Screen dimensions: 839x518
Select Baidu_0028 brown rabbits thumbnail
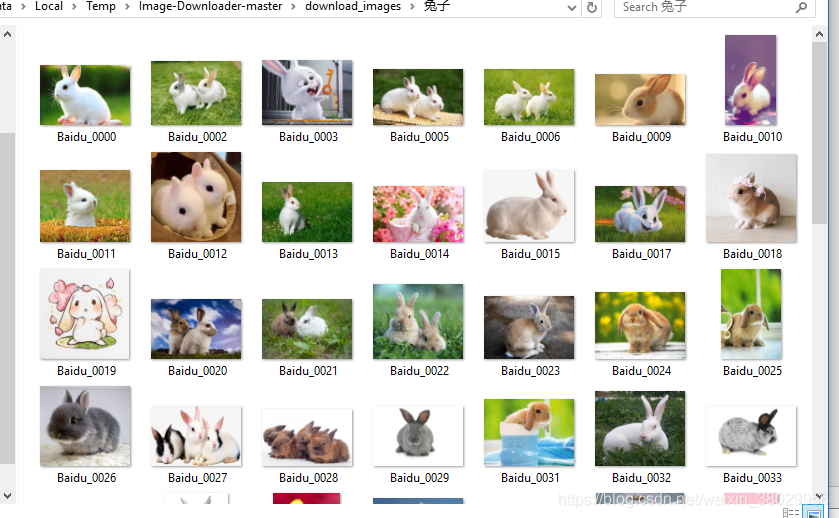click(x=307, y=437)
